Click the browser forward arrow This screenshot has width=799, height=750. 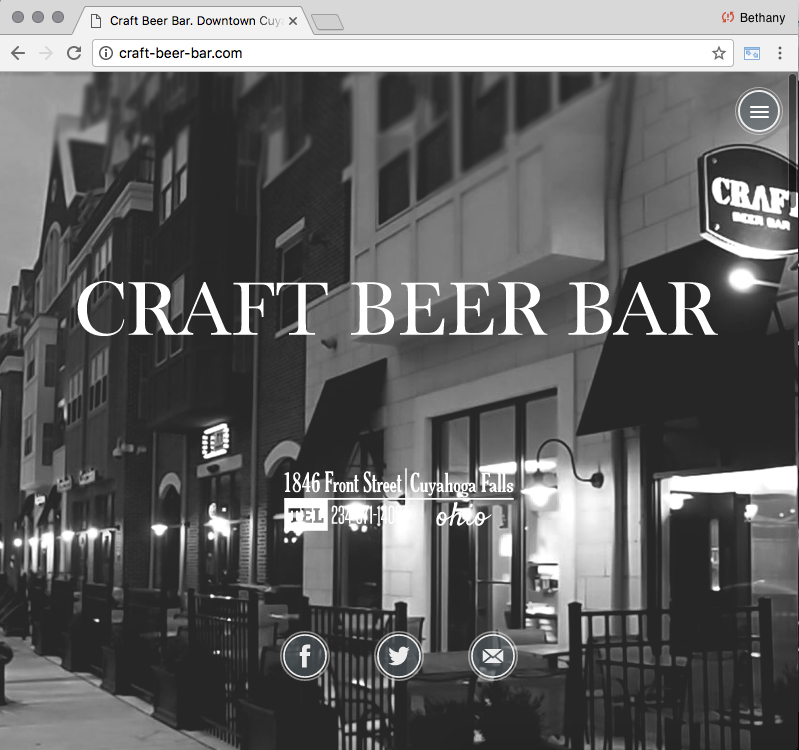tap(46, 53)
